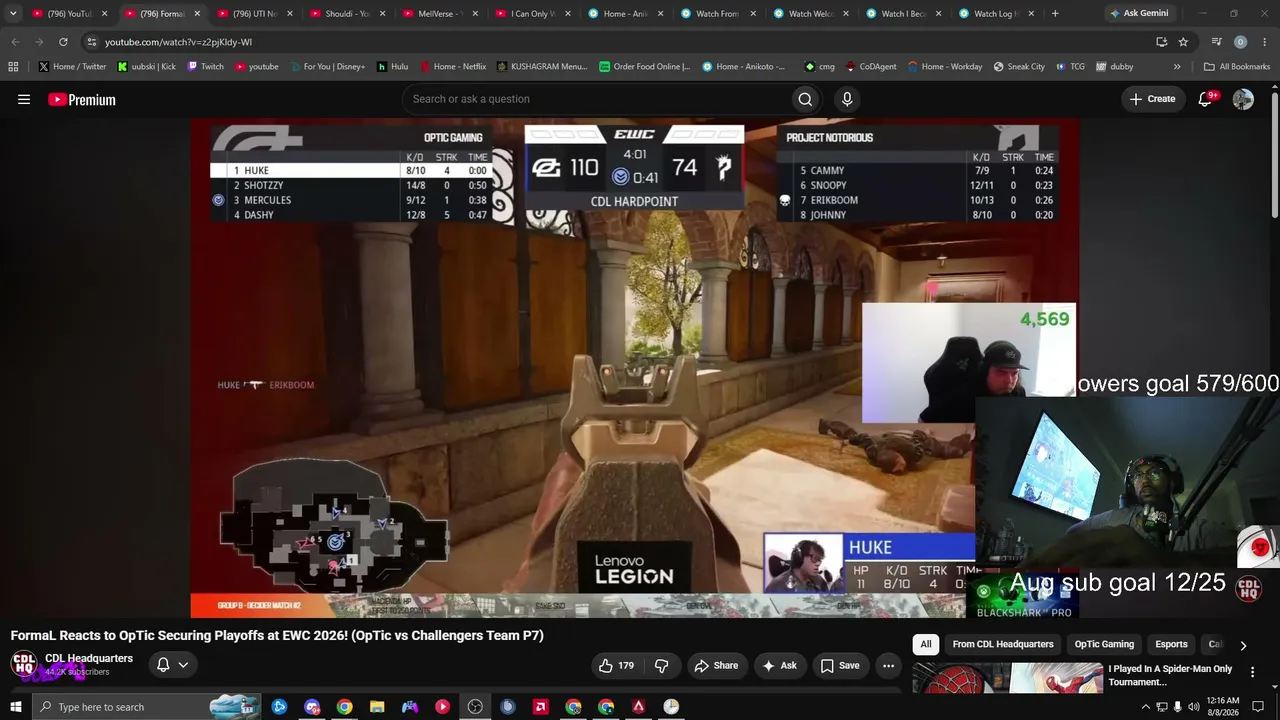Close the '(796) FormaL' active tab
1280x720 pixels.
pos(196,14)
